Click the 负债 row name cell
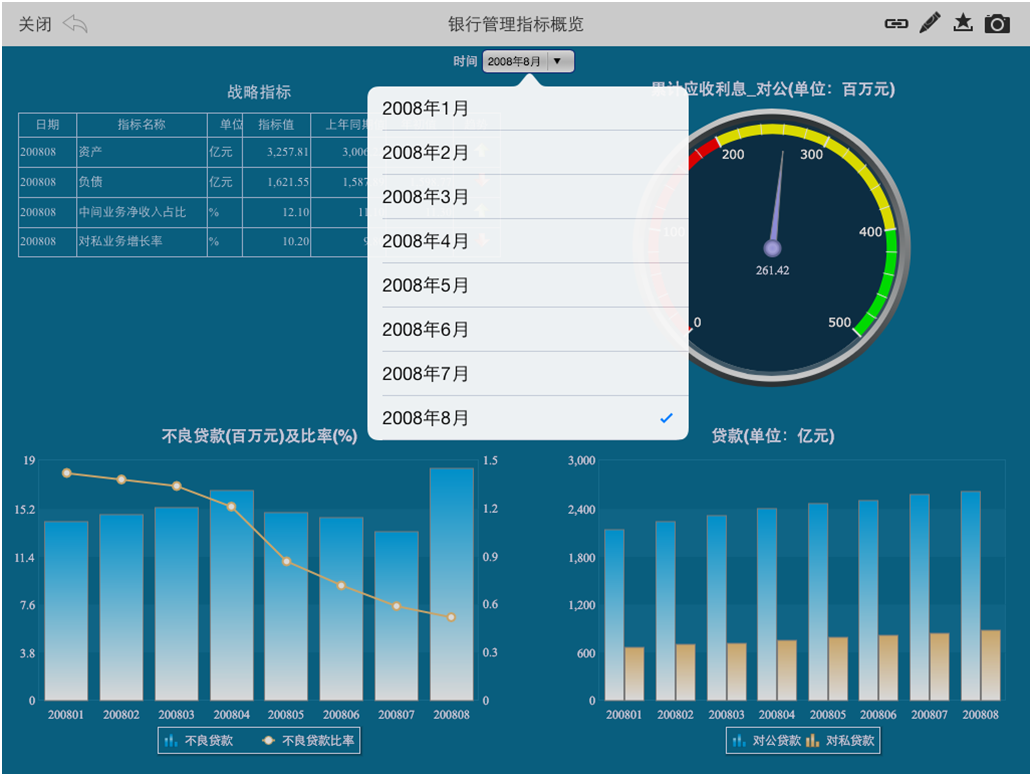The height and width of the screenshot is (776, 1032). (x=142, y=182)
